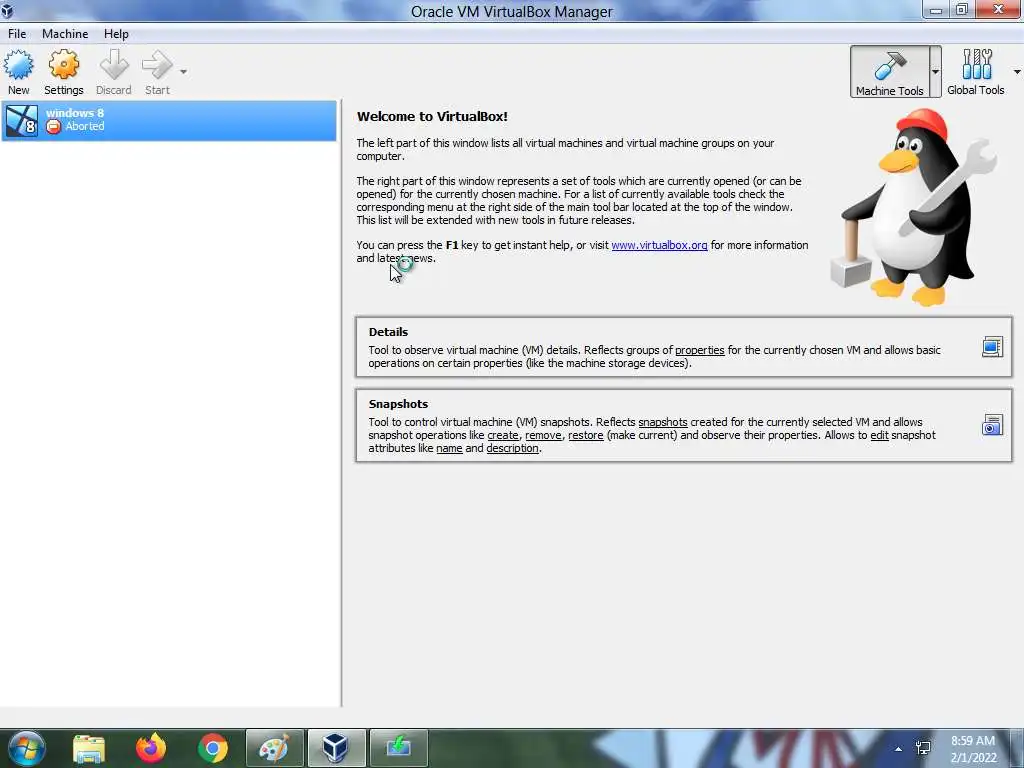The height and width of the screenshot is (768, 1024).
Task: Follow the create snapshot link
Action: pyautogui.click(x=503, y=435)
